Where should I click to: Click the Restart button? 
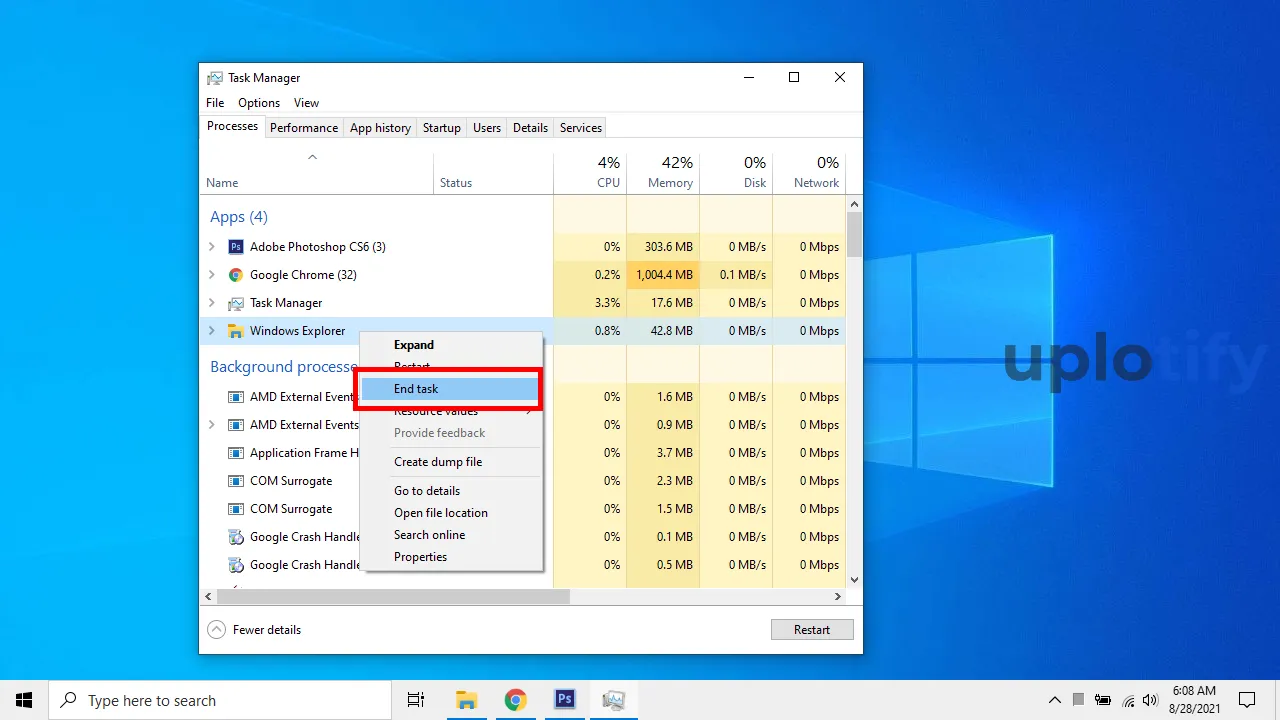(812, 630)
